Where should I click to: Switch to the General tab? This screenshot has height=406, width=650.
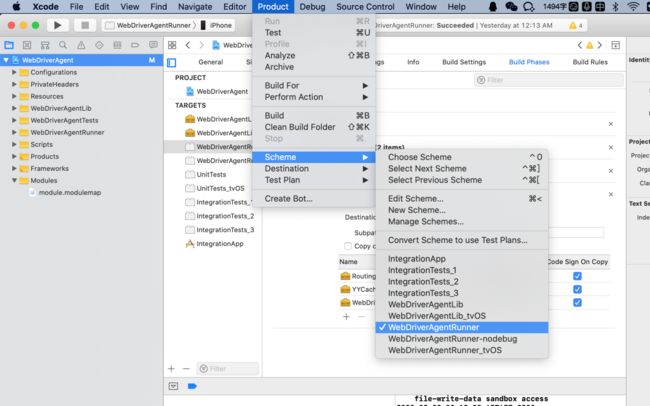pos(211,62)
